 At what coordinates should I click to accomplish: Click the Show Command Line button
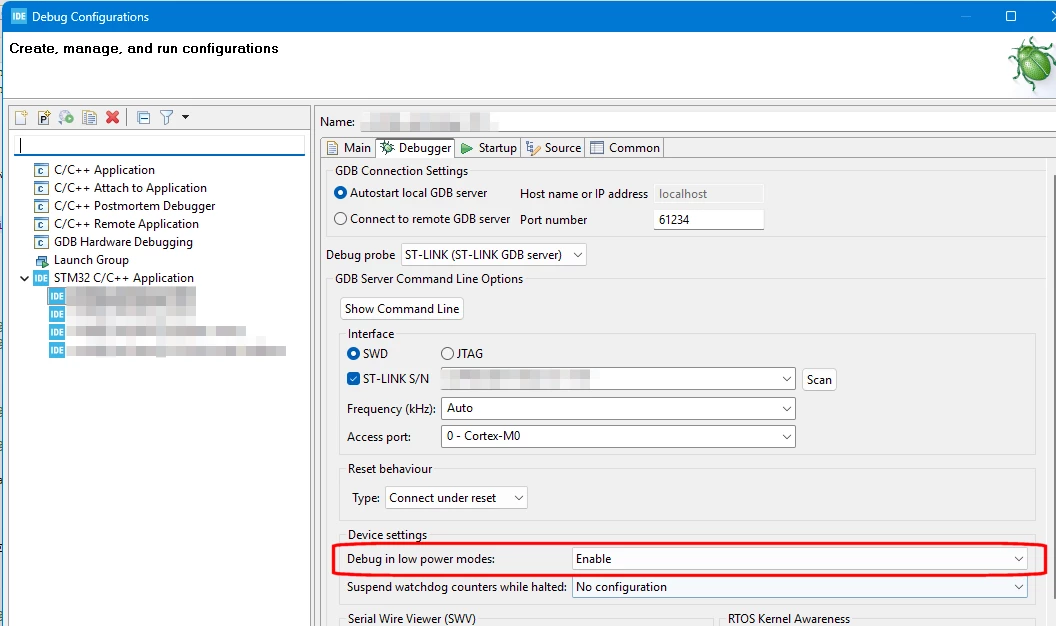tap(402, 308)
